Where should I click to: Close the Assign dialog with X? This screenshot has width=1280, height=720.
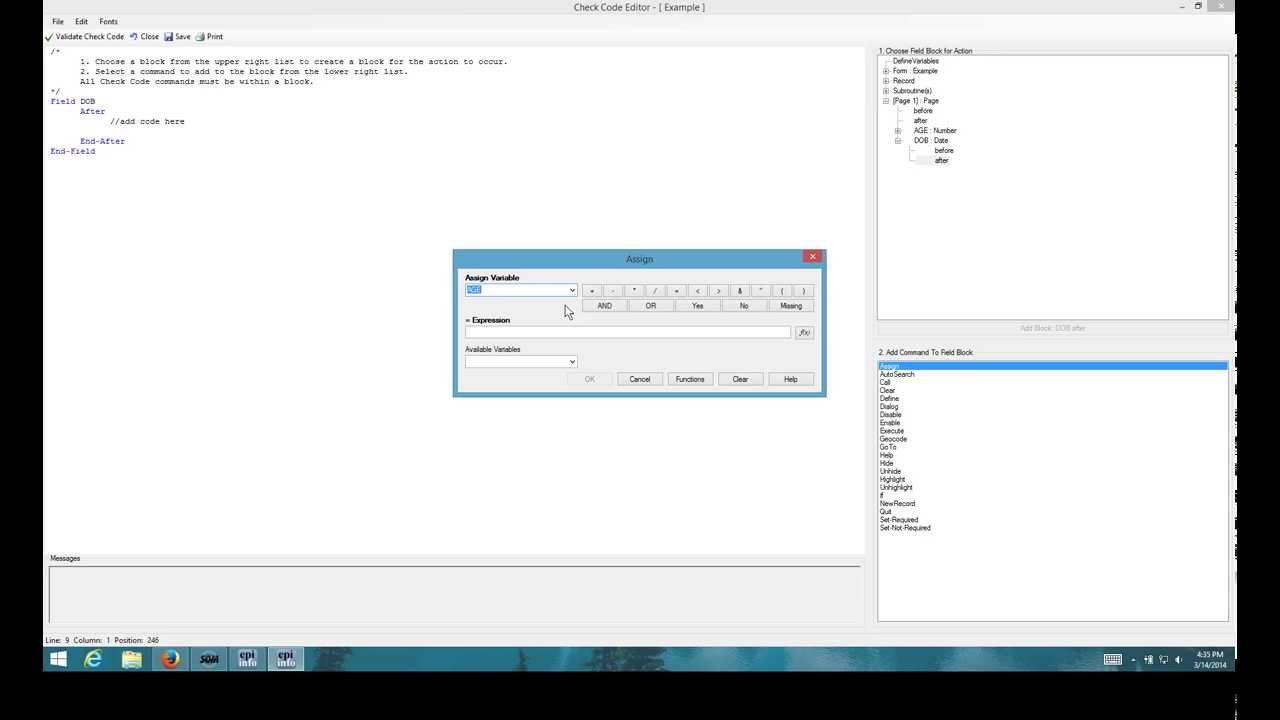point(813,257)
